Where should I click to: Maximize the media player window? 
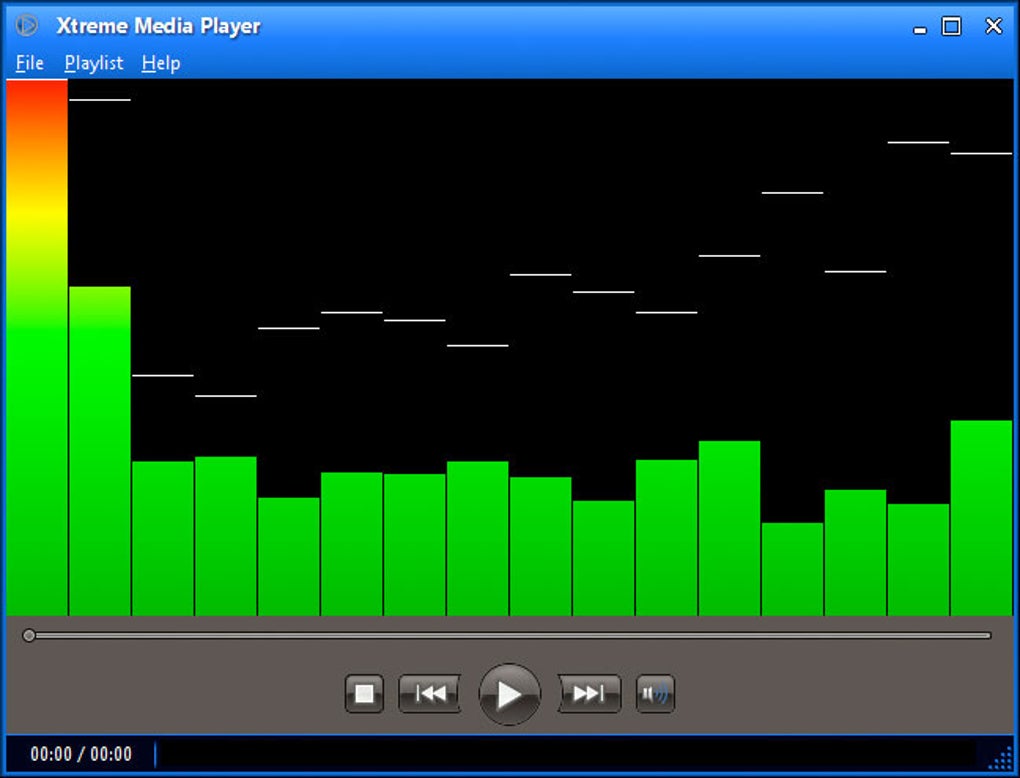click(x=952, y=27)
